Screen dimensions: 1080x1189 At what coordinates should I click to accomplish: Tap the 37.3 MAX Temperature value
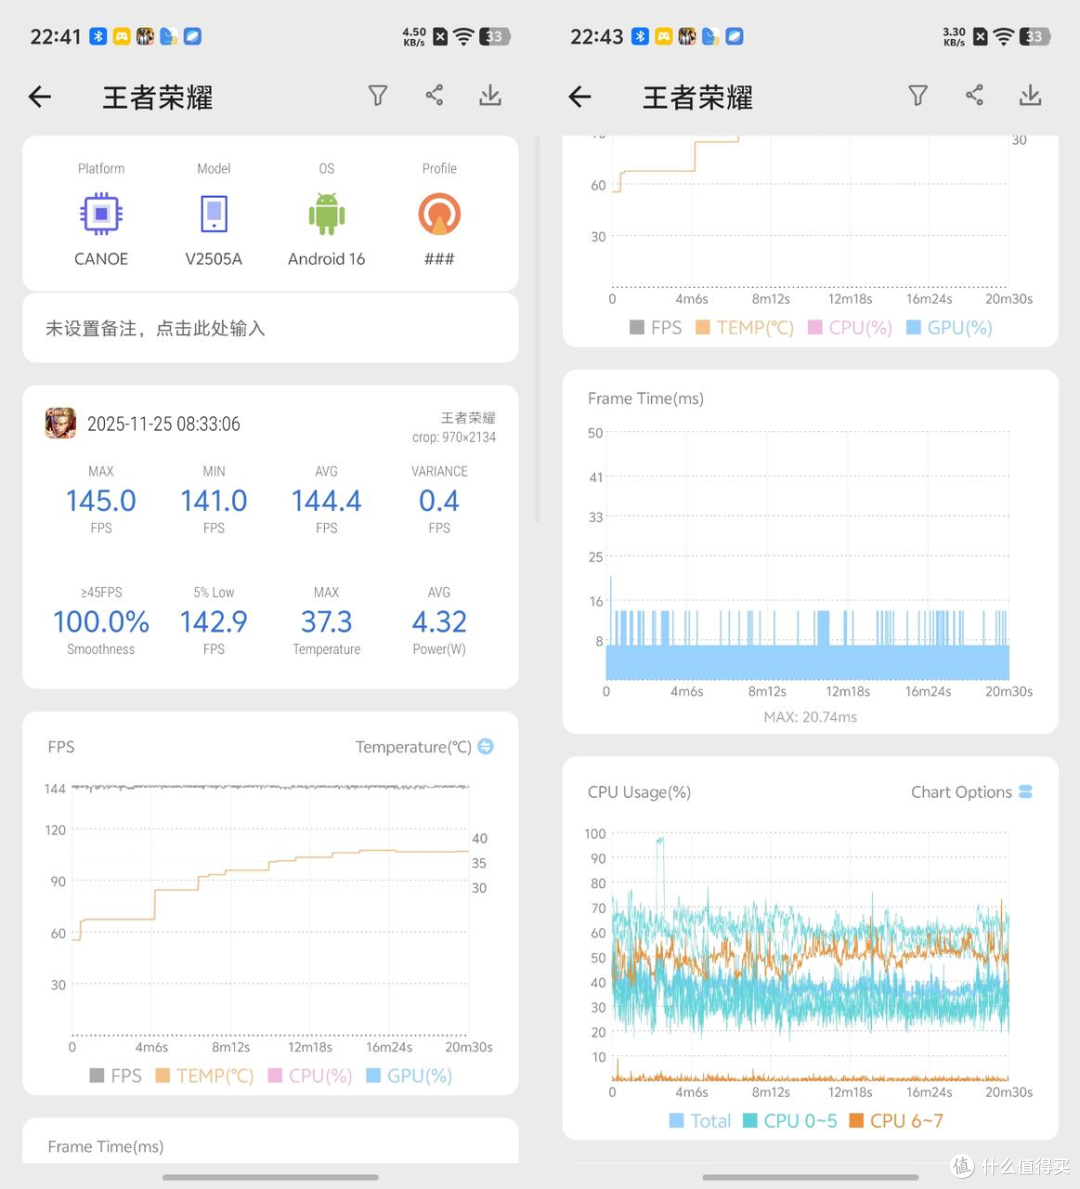[327, 622]
